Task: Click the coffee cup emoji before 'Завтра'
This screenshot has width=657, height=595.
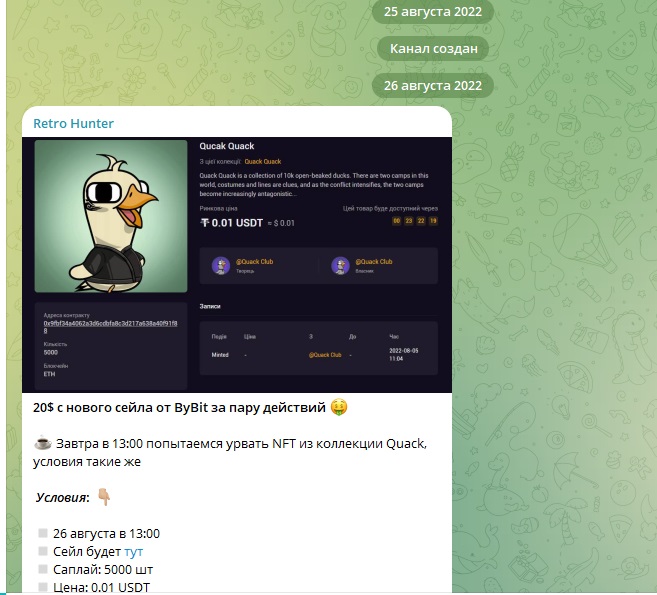Action: click(43, 443)
